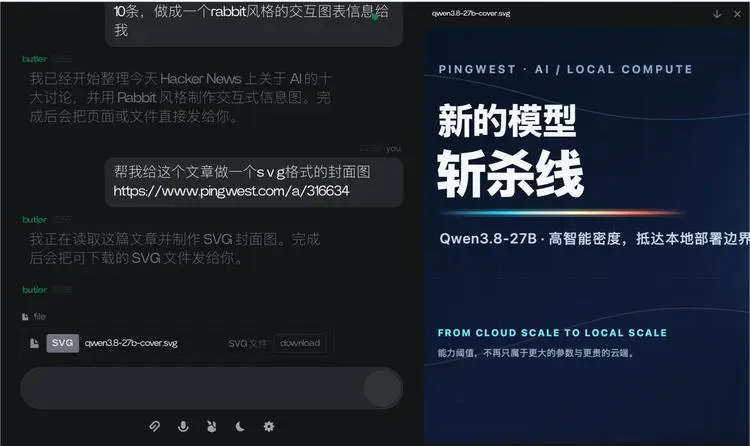Click 'FROM CLOUD SCALE TO LOCAL SCALE' text
The width and height of the screenshot is (750, 446).
click(552, 333)
